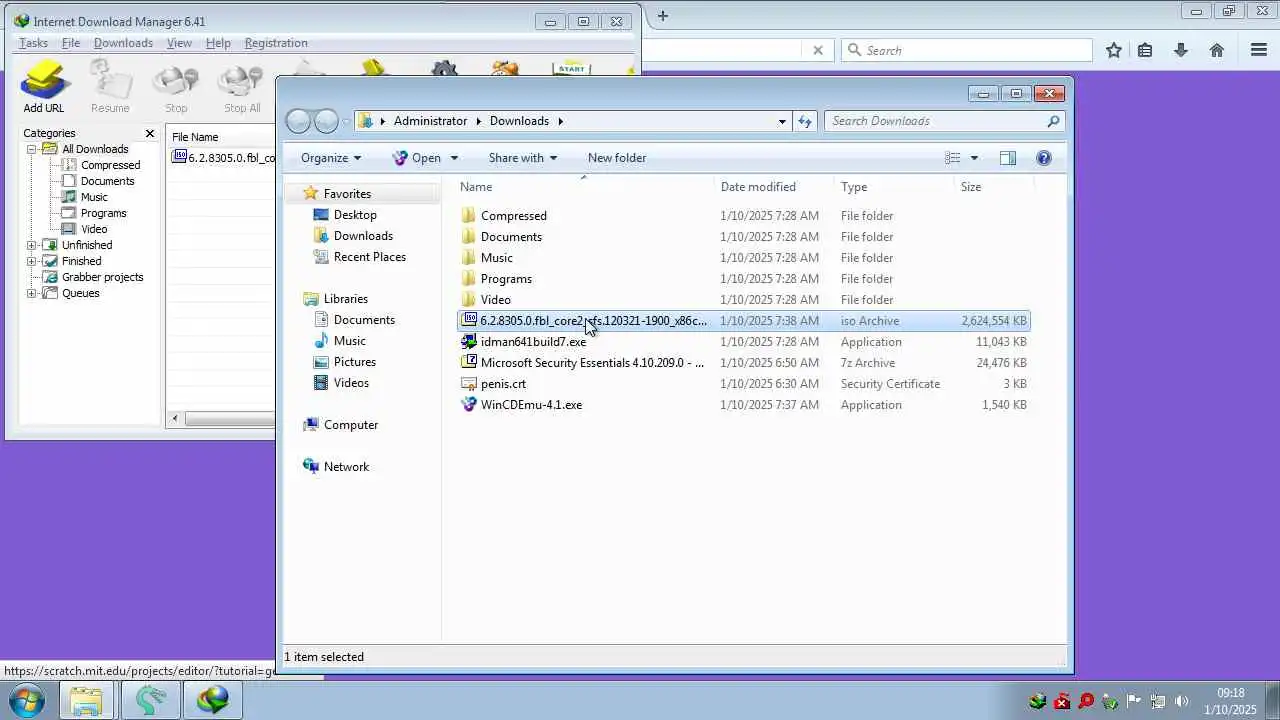Click the Resume icon in IDM toolbar
Screen dimensions: 1280x720
110,87
